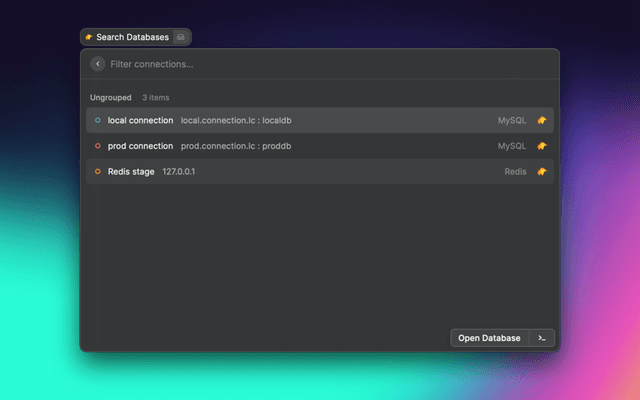640x400 pixels.
Task: Click the small badge icon after Search Databases
Action: [180, 37]
